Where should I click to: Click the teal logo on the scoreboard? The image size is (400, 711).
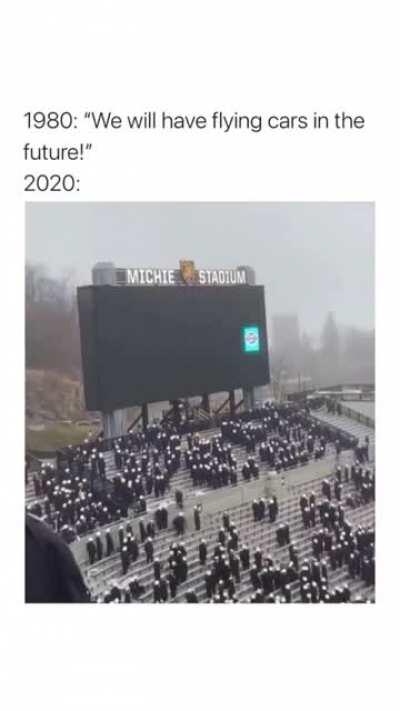coord(252,339)
